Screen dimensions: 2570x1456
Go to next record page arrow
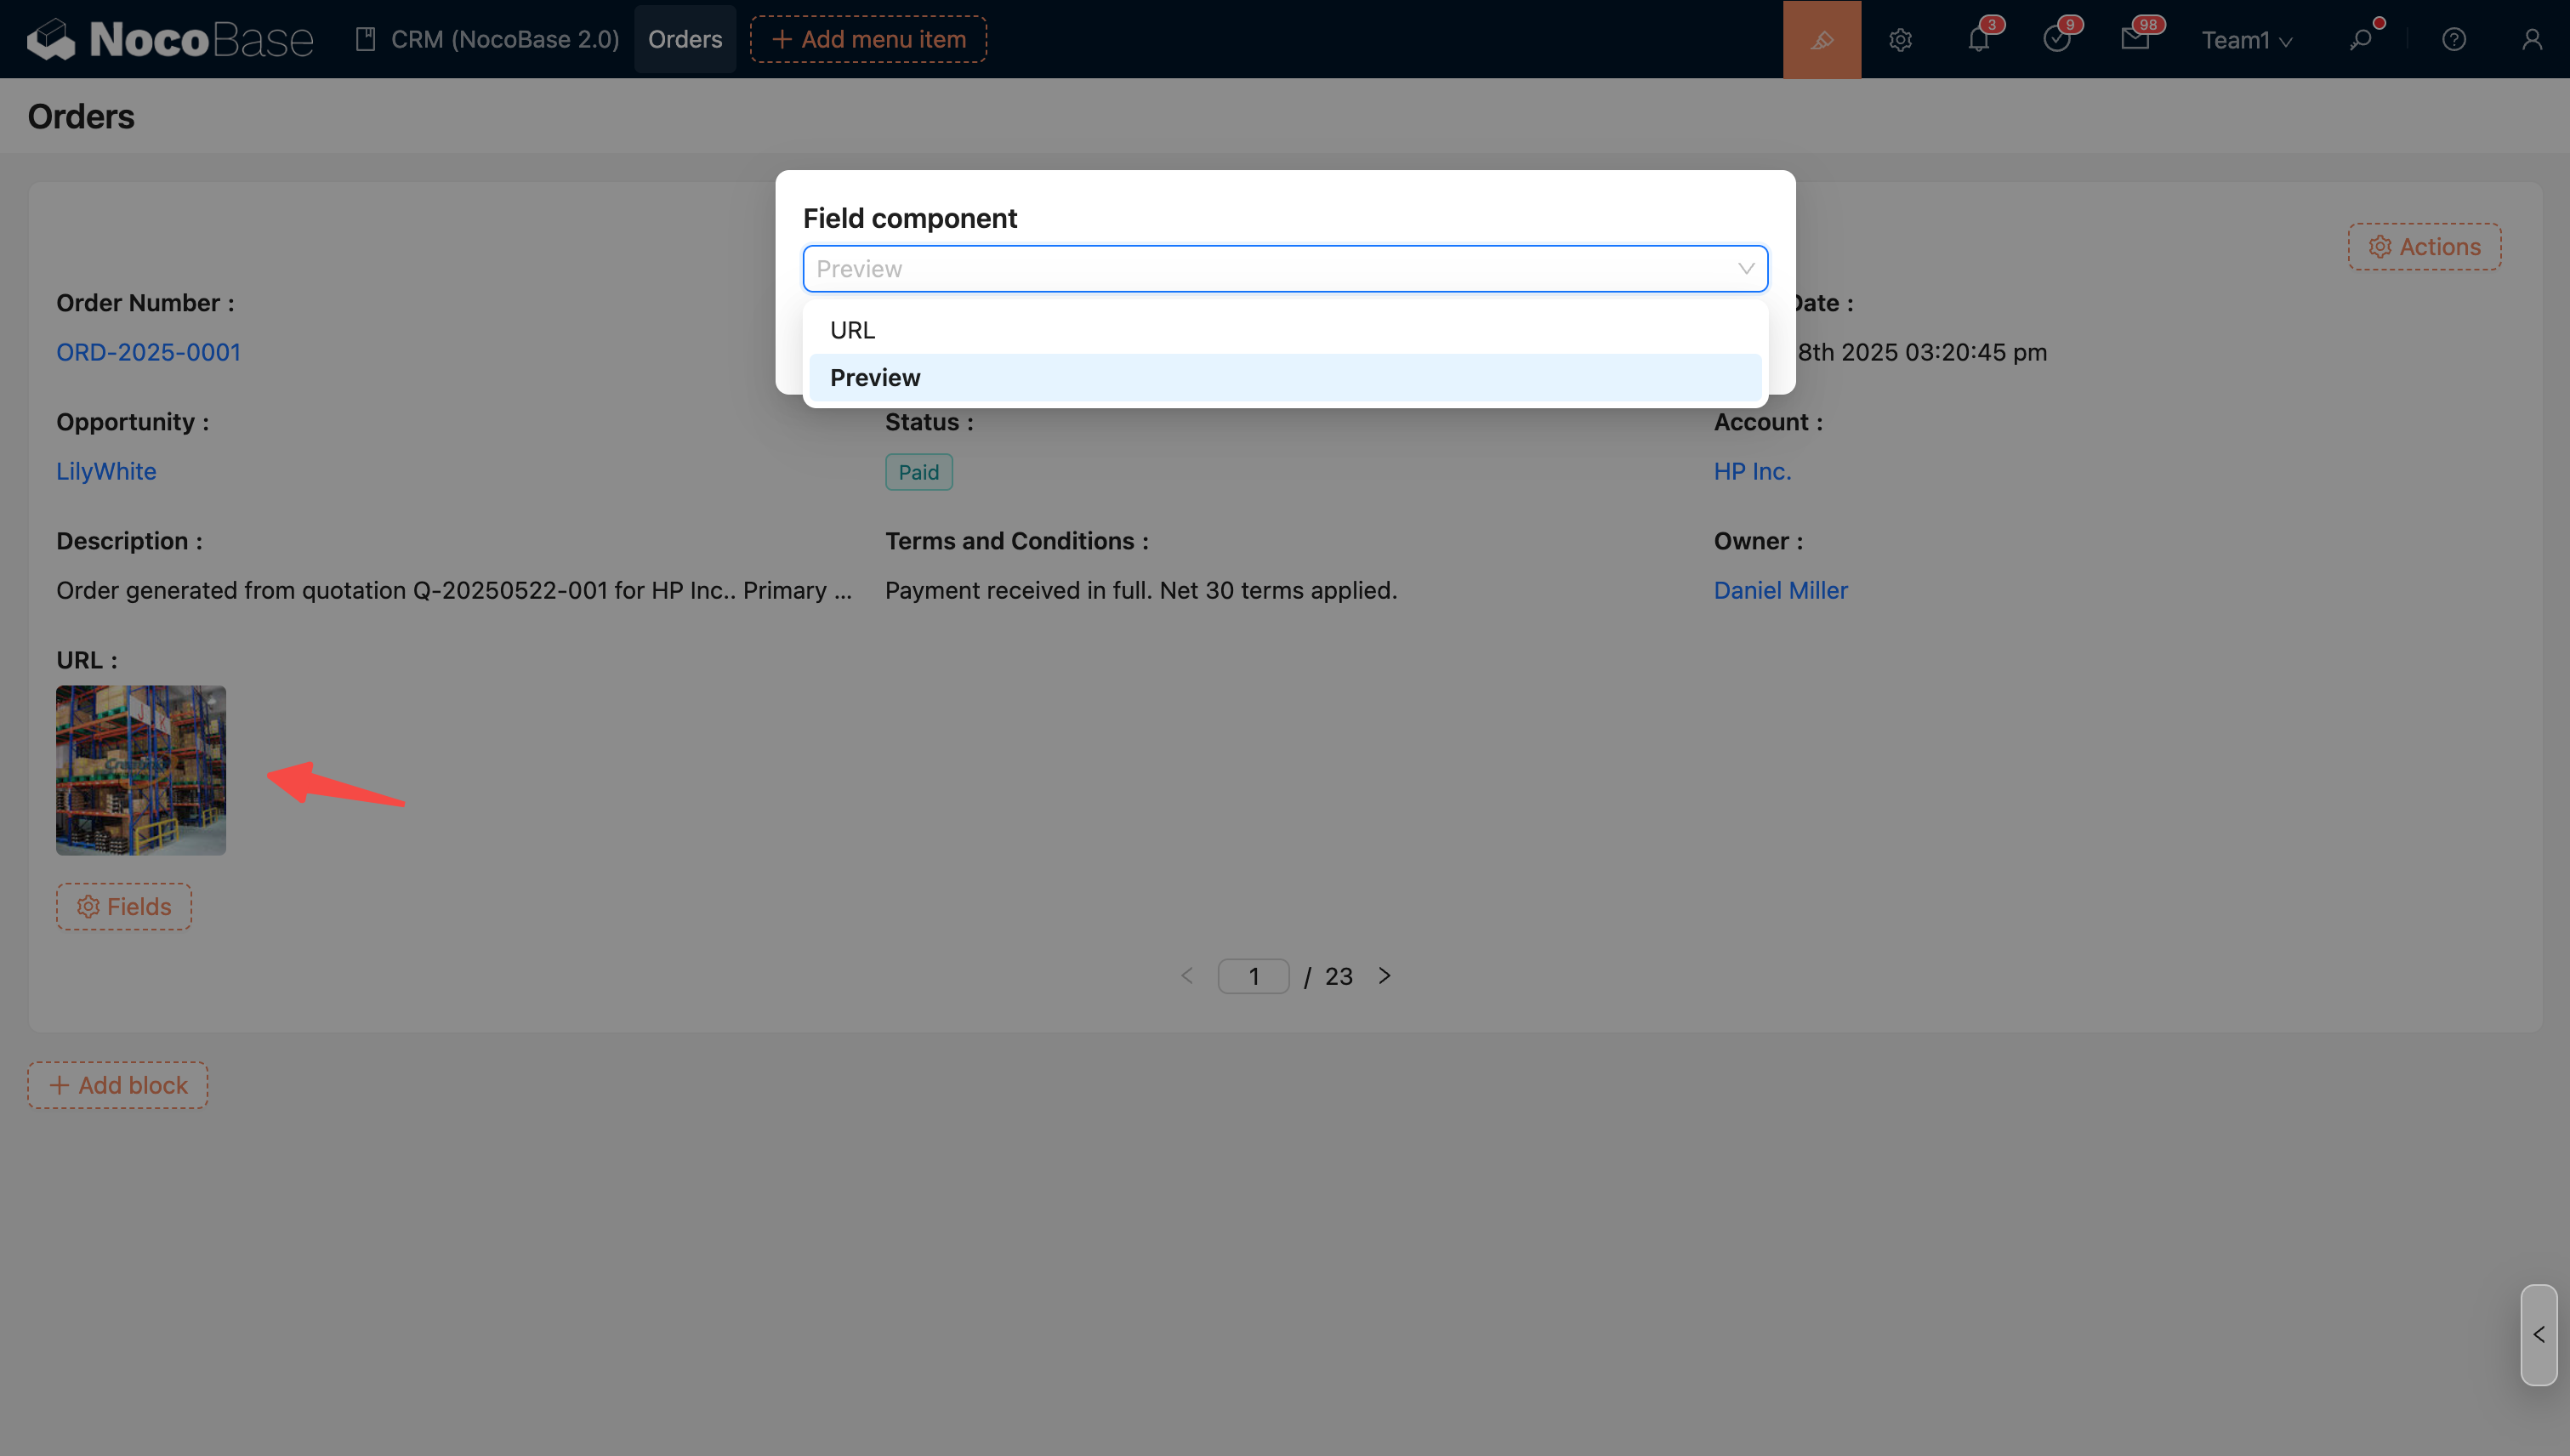[1384, 976]
